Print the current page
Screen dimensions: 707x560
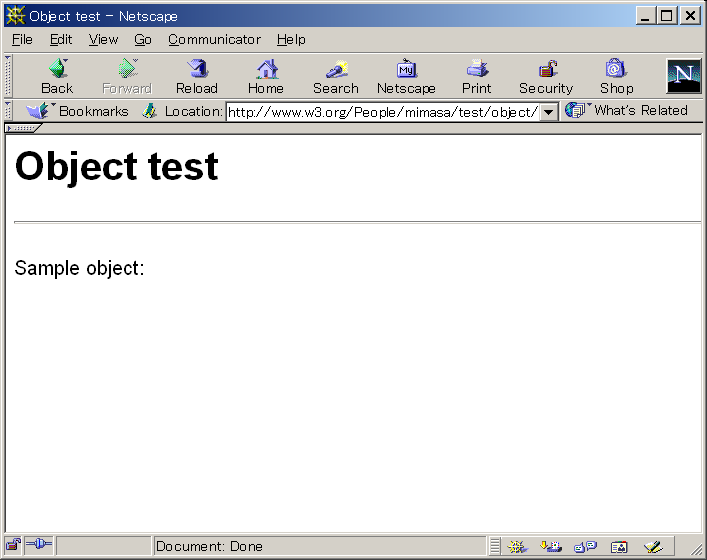[477, 76]
